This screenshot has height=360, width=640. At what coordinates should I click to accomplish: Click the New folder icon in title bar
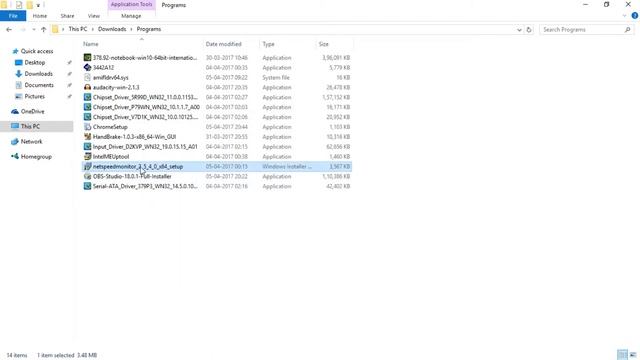(x=29, y=5)
